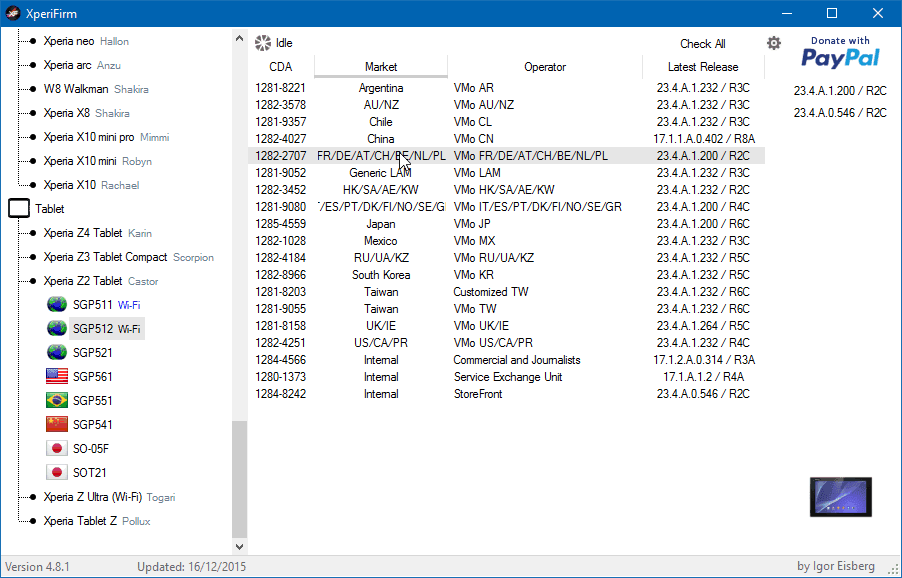Screen dimensions: 902x578
Task: Sort table by CDA column header
Action: [x=281, y=67]
